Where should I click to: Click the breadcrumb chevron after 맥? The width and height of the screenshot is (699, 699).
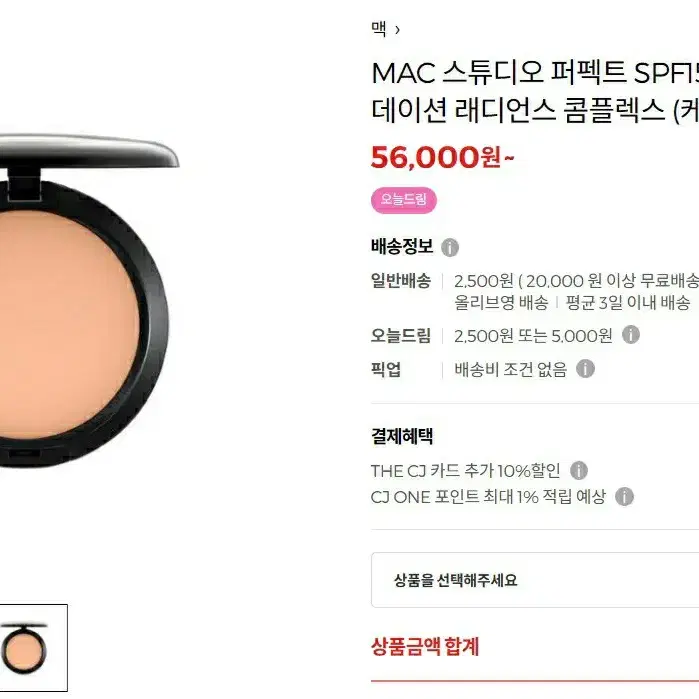[x=397, y=30]
